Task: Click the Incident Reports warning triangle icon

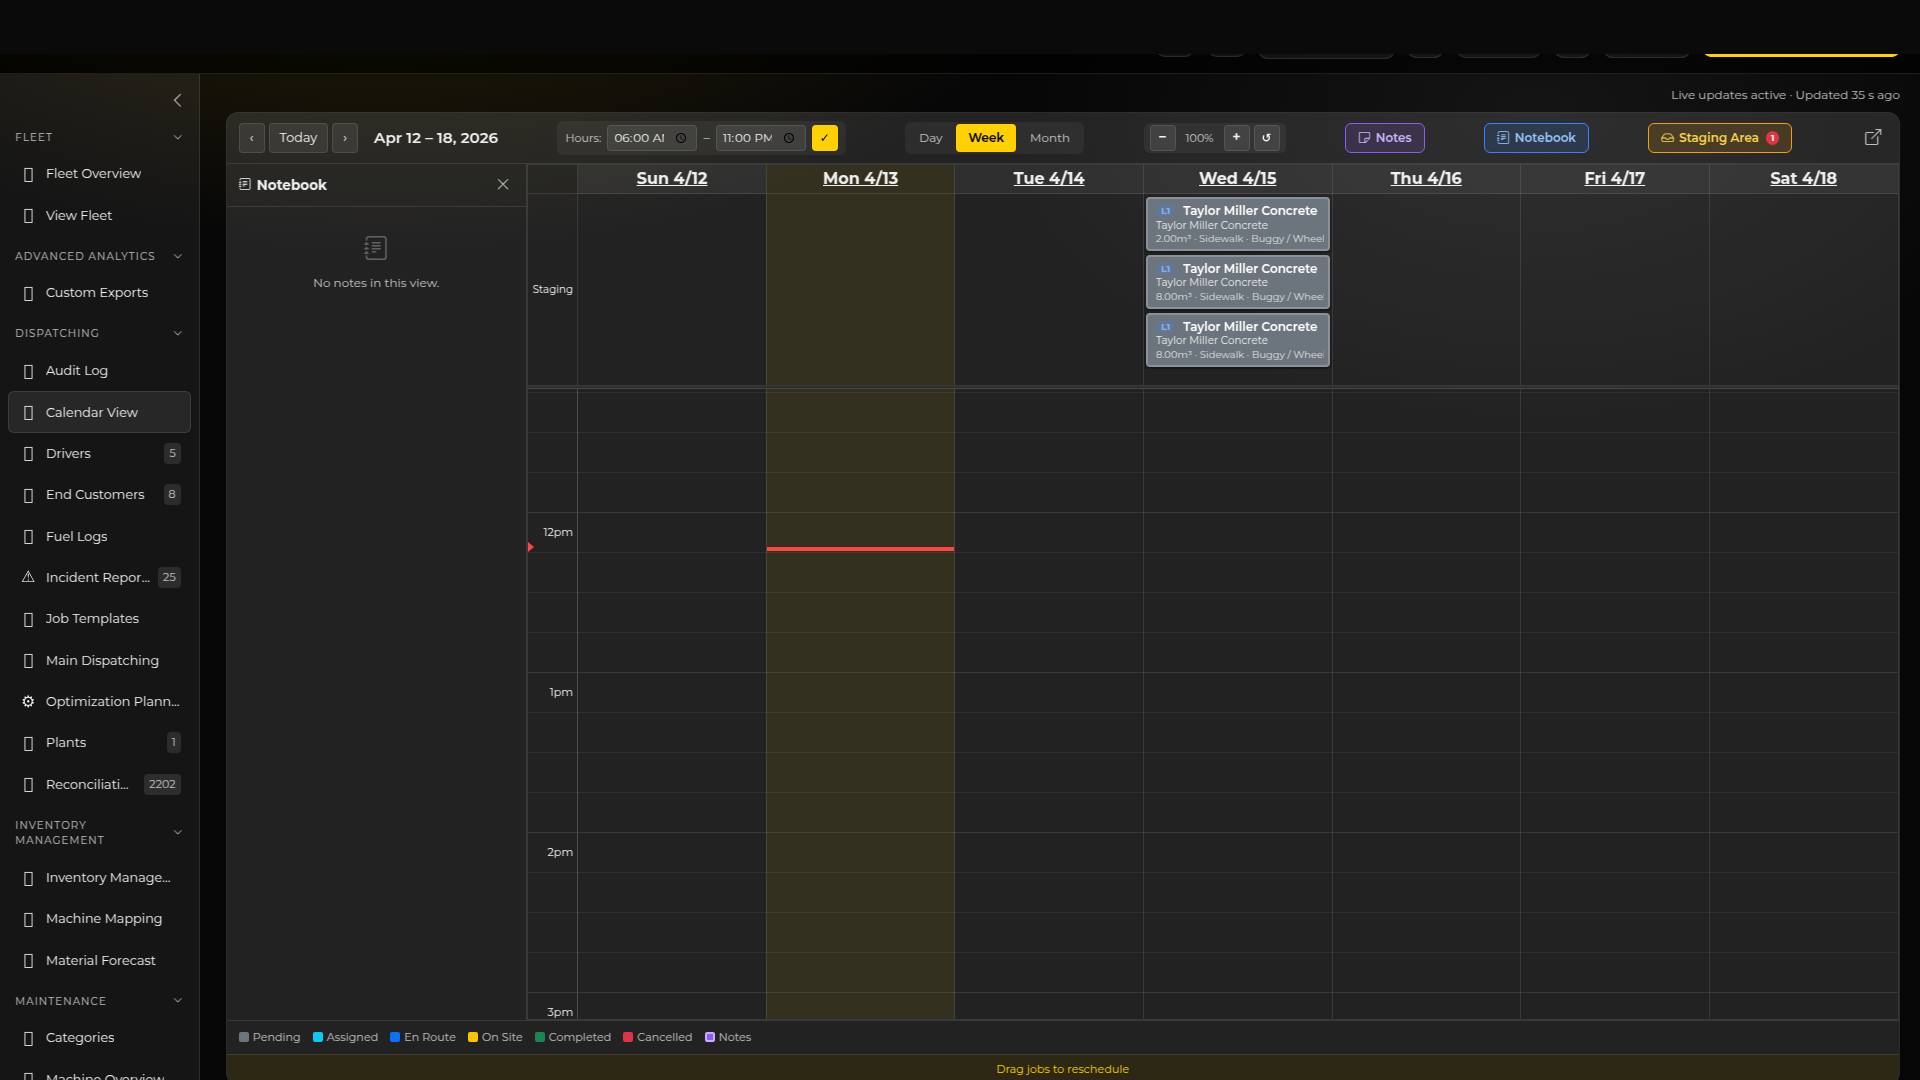Action: point(27,577)
